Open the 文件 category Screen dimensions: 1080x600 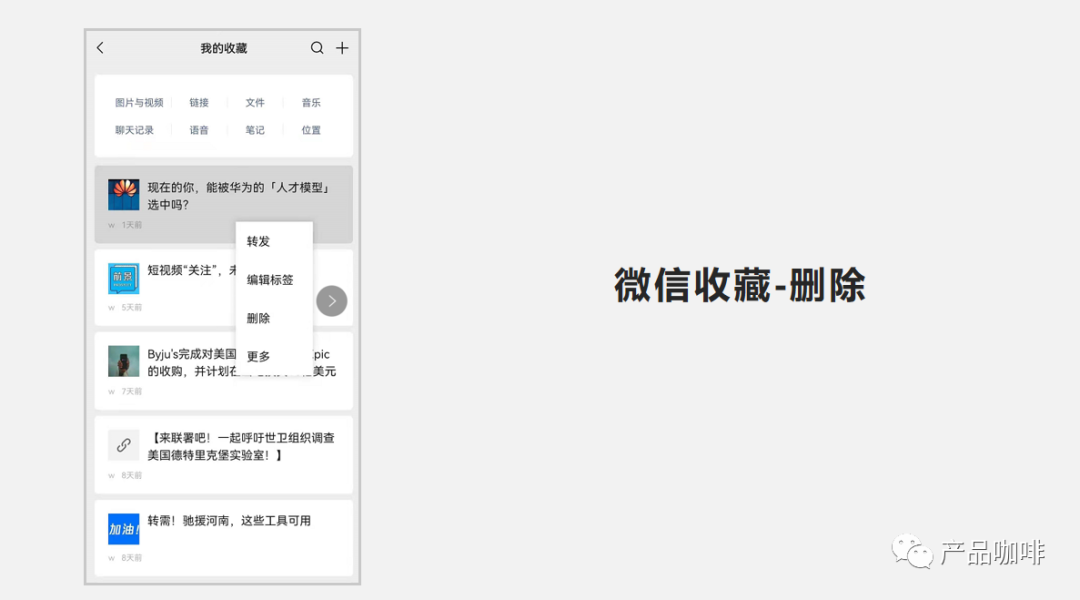[255, 103]
